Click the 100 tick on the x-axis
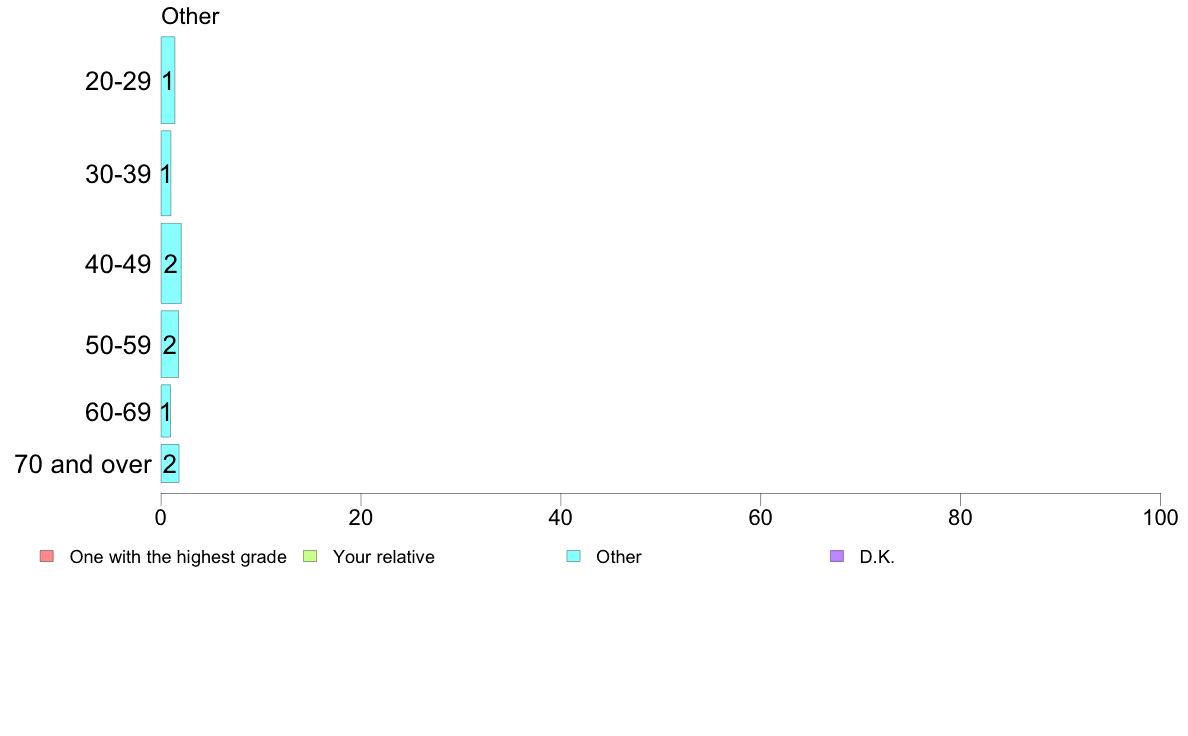Image resolution: width=1188 pixels, height=736 pixels. tap(1160, 518)
